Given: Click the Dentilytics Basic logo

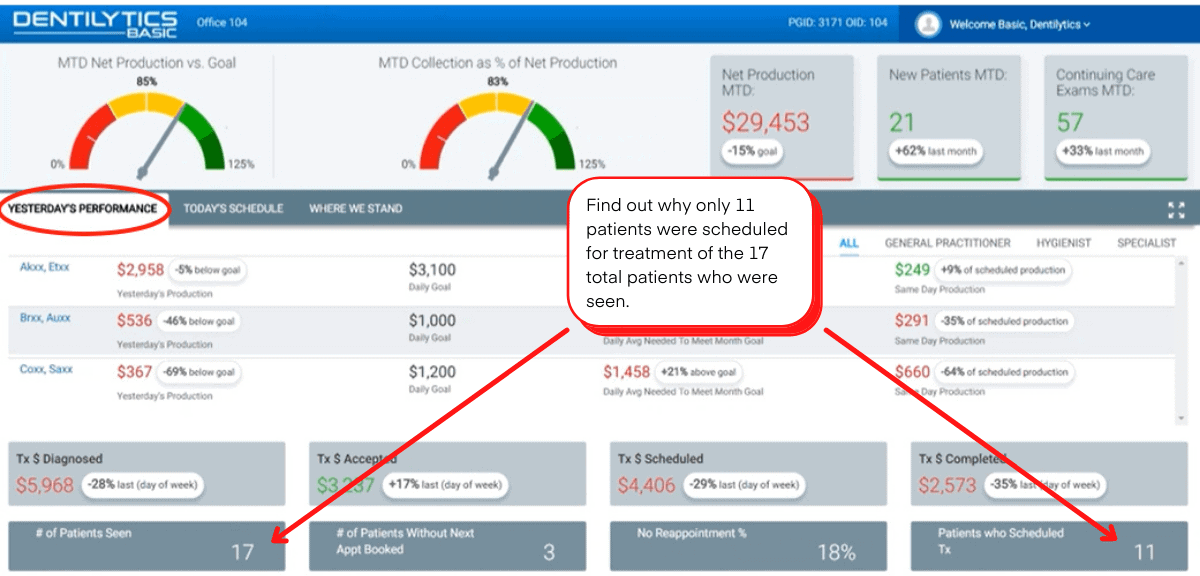Looking at the screenshot, I should (95, 23).
